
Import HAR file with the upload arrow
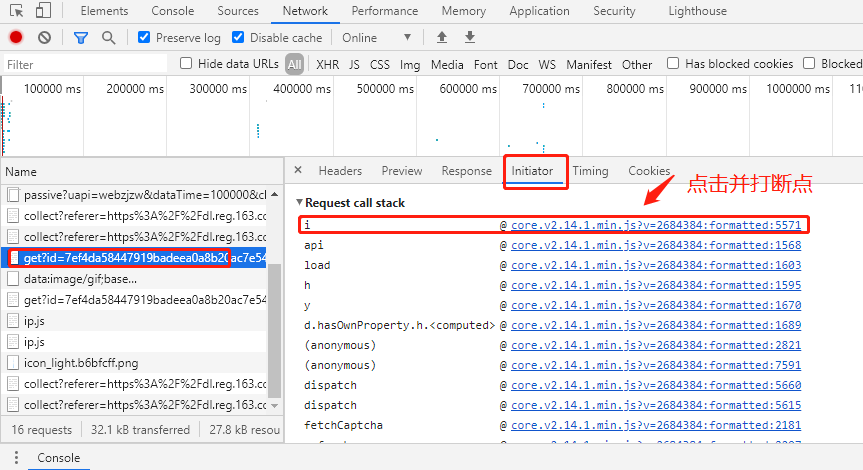click(441, 37)
